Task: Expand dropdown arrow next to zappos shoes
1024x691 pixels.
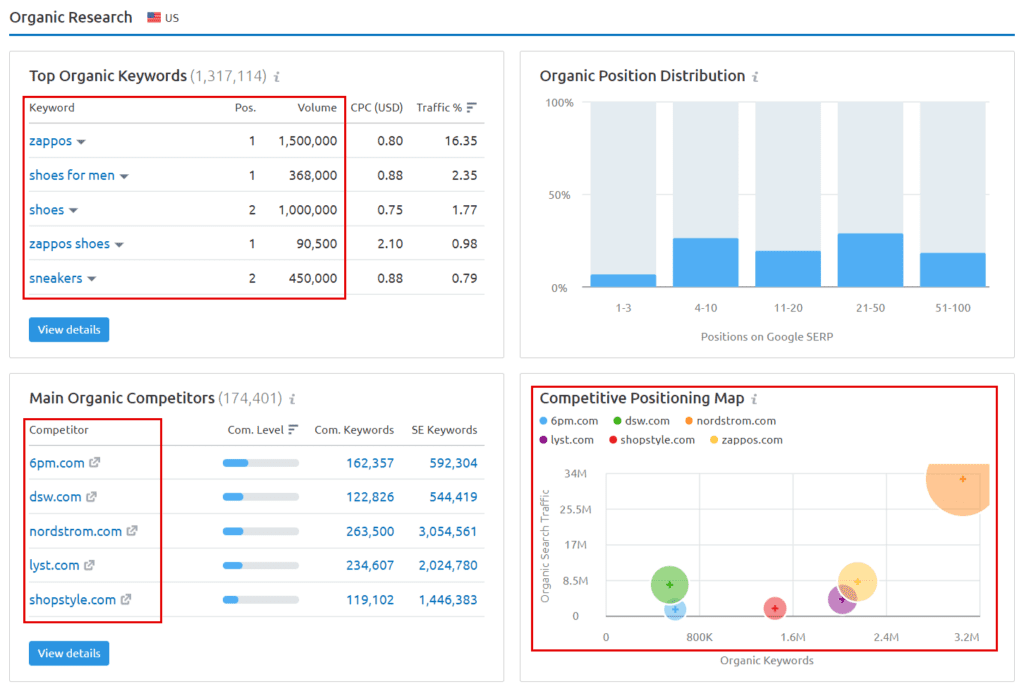Action: click(120, 245)
